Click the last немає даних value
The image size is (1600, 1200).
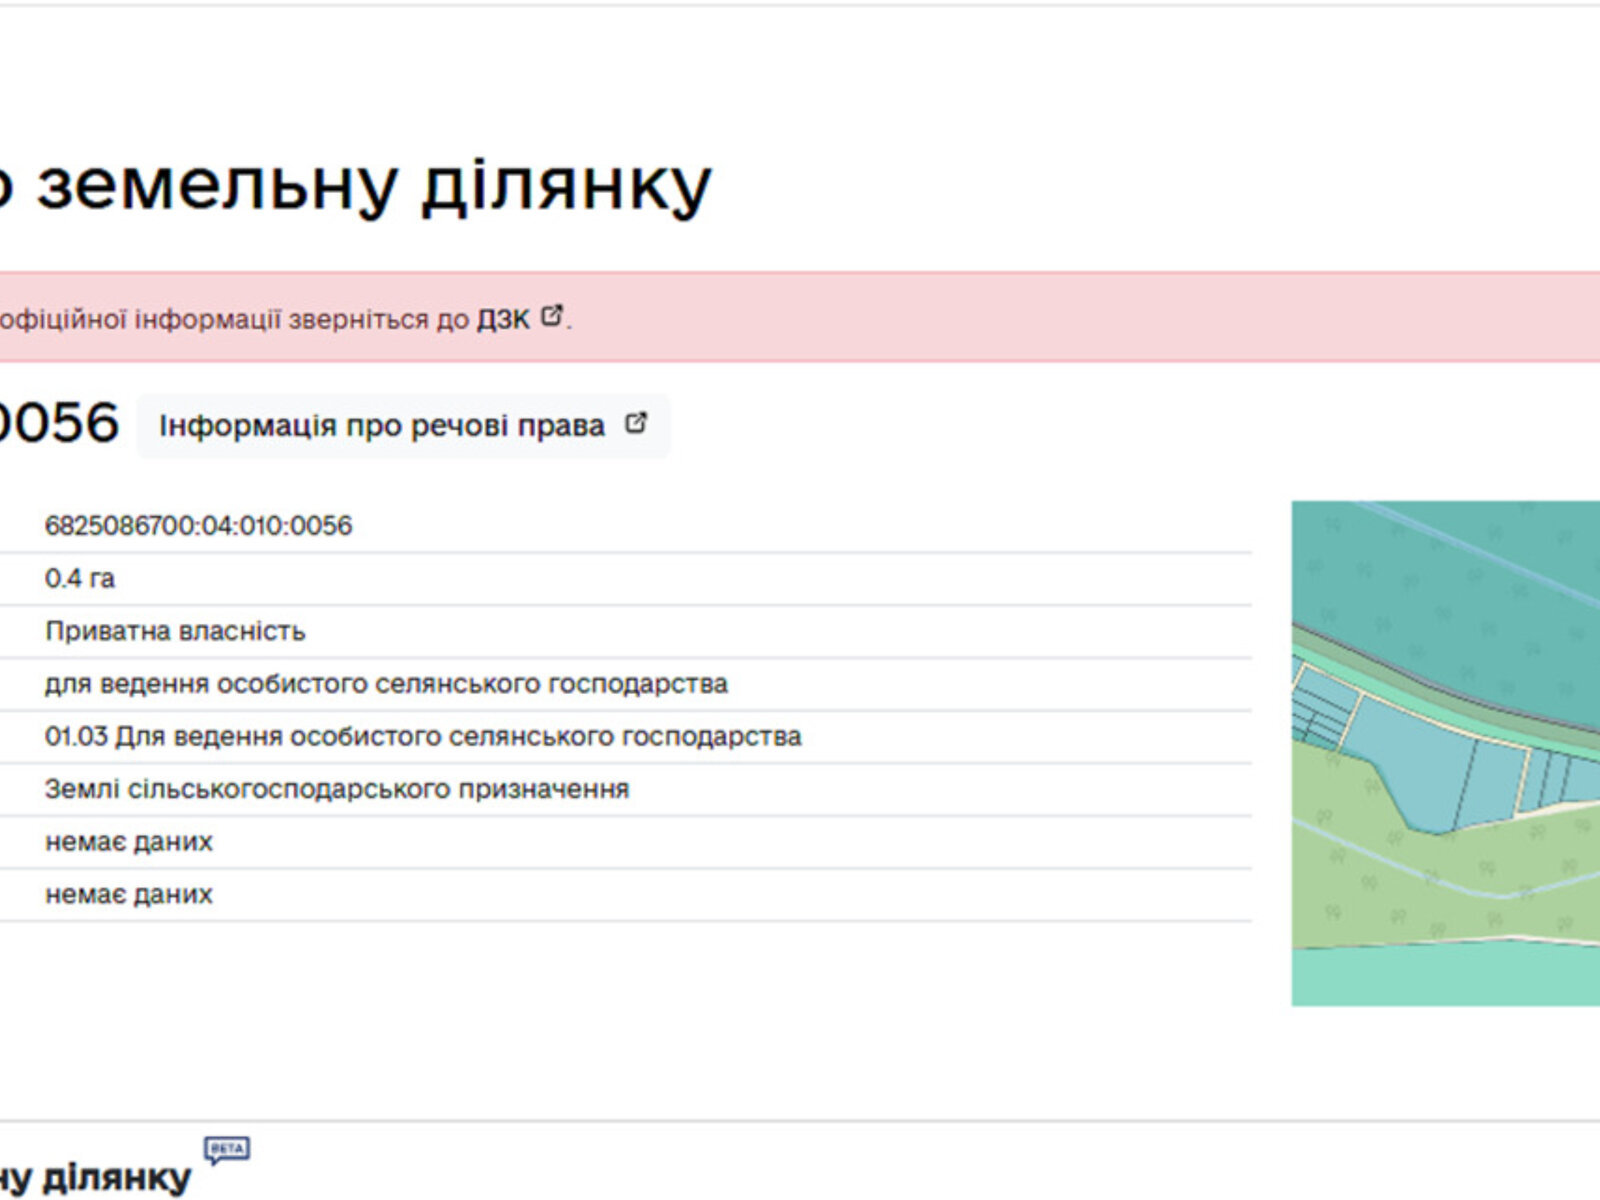(x=129, y=894)
